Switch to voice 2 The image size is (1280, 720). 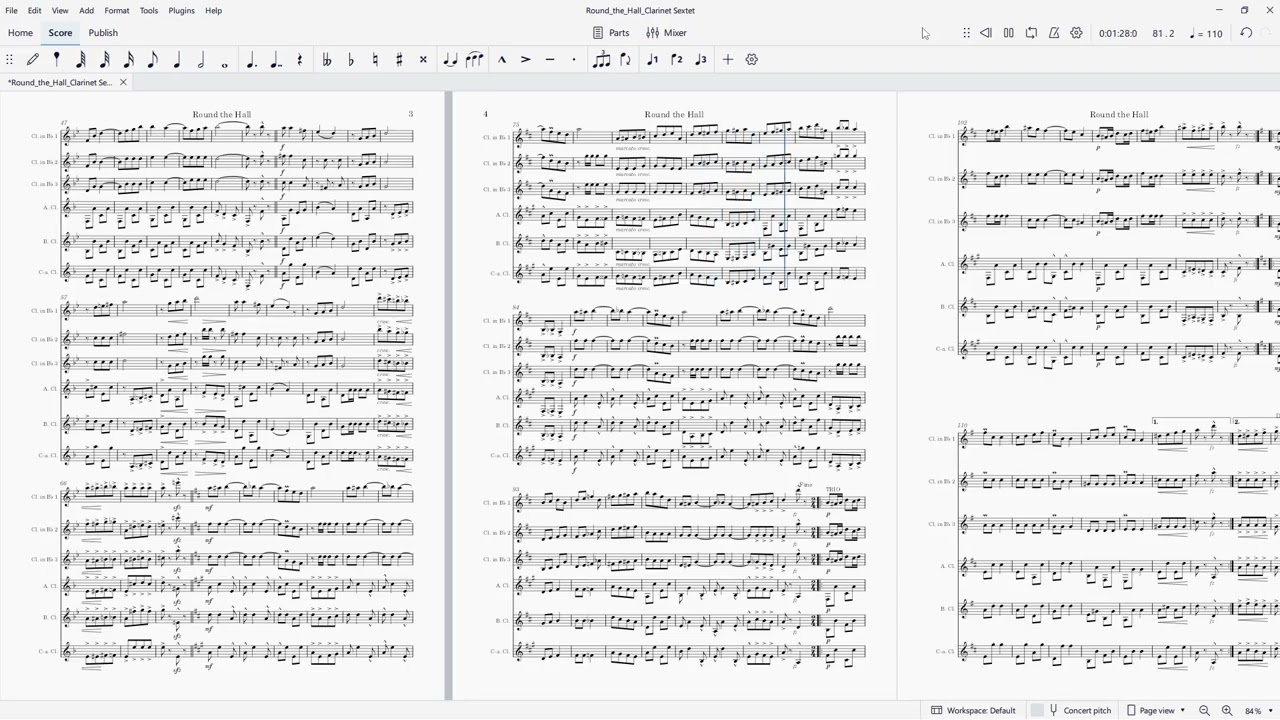pyautogui.click(x=677, y=60)
